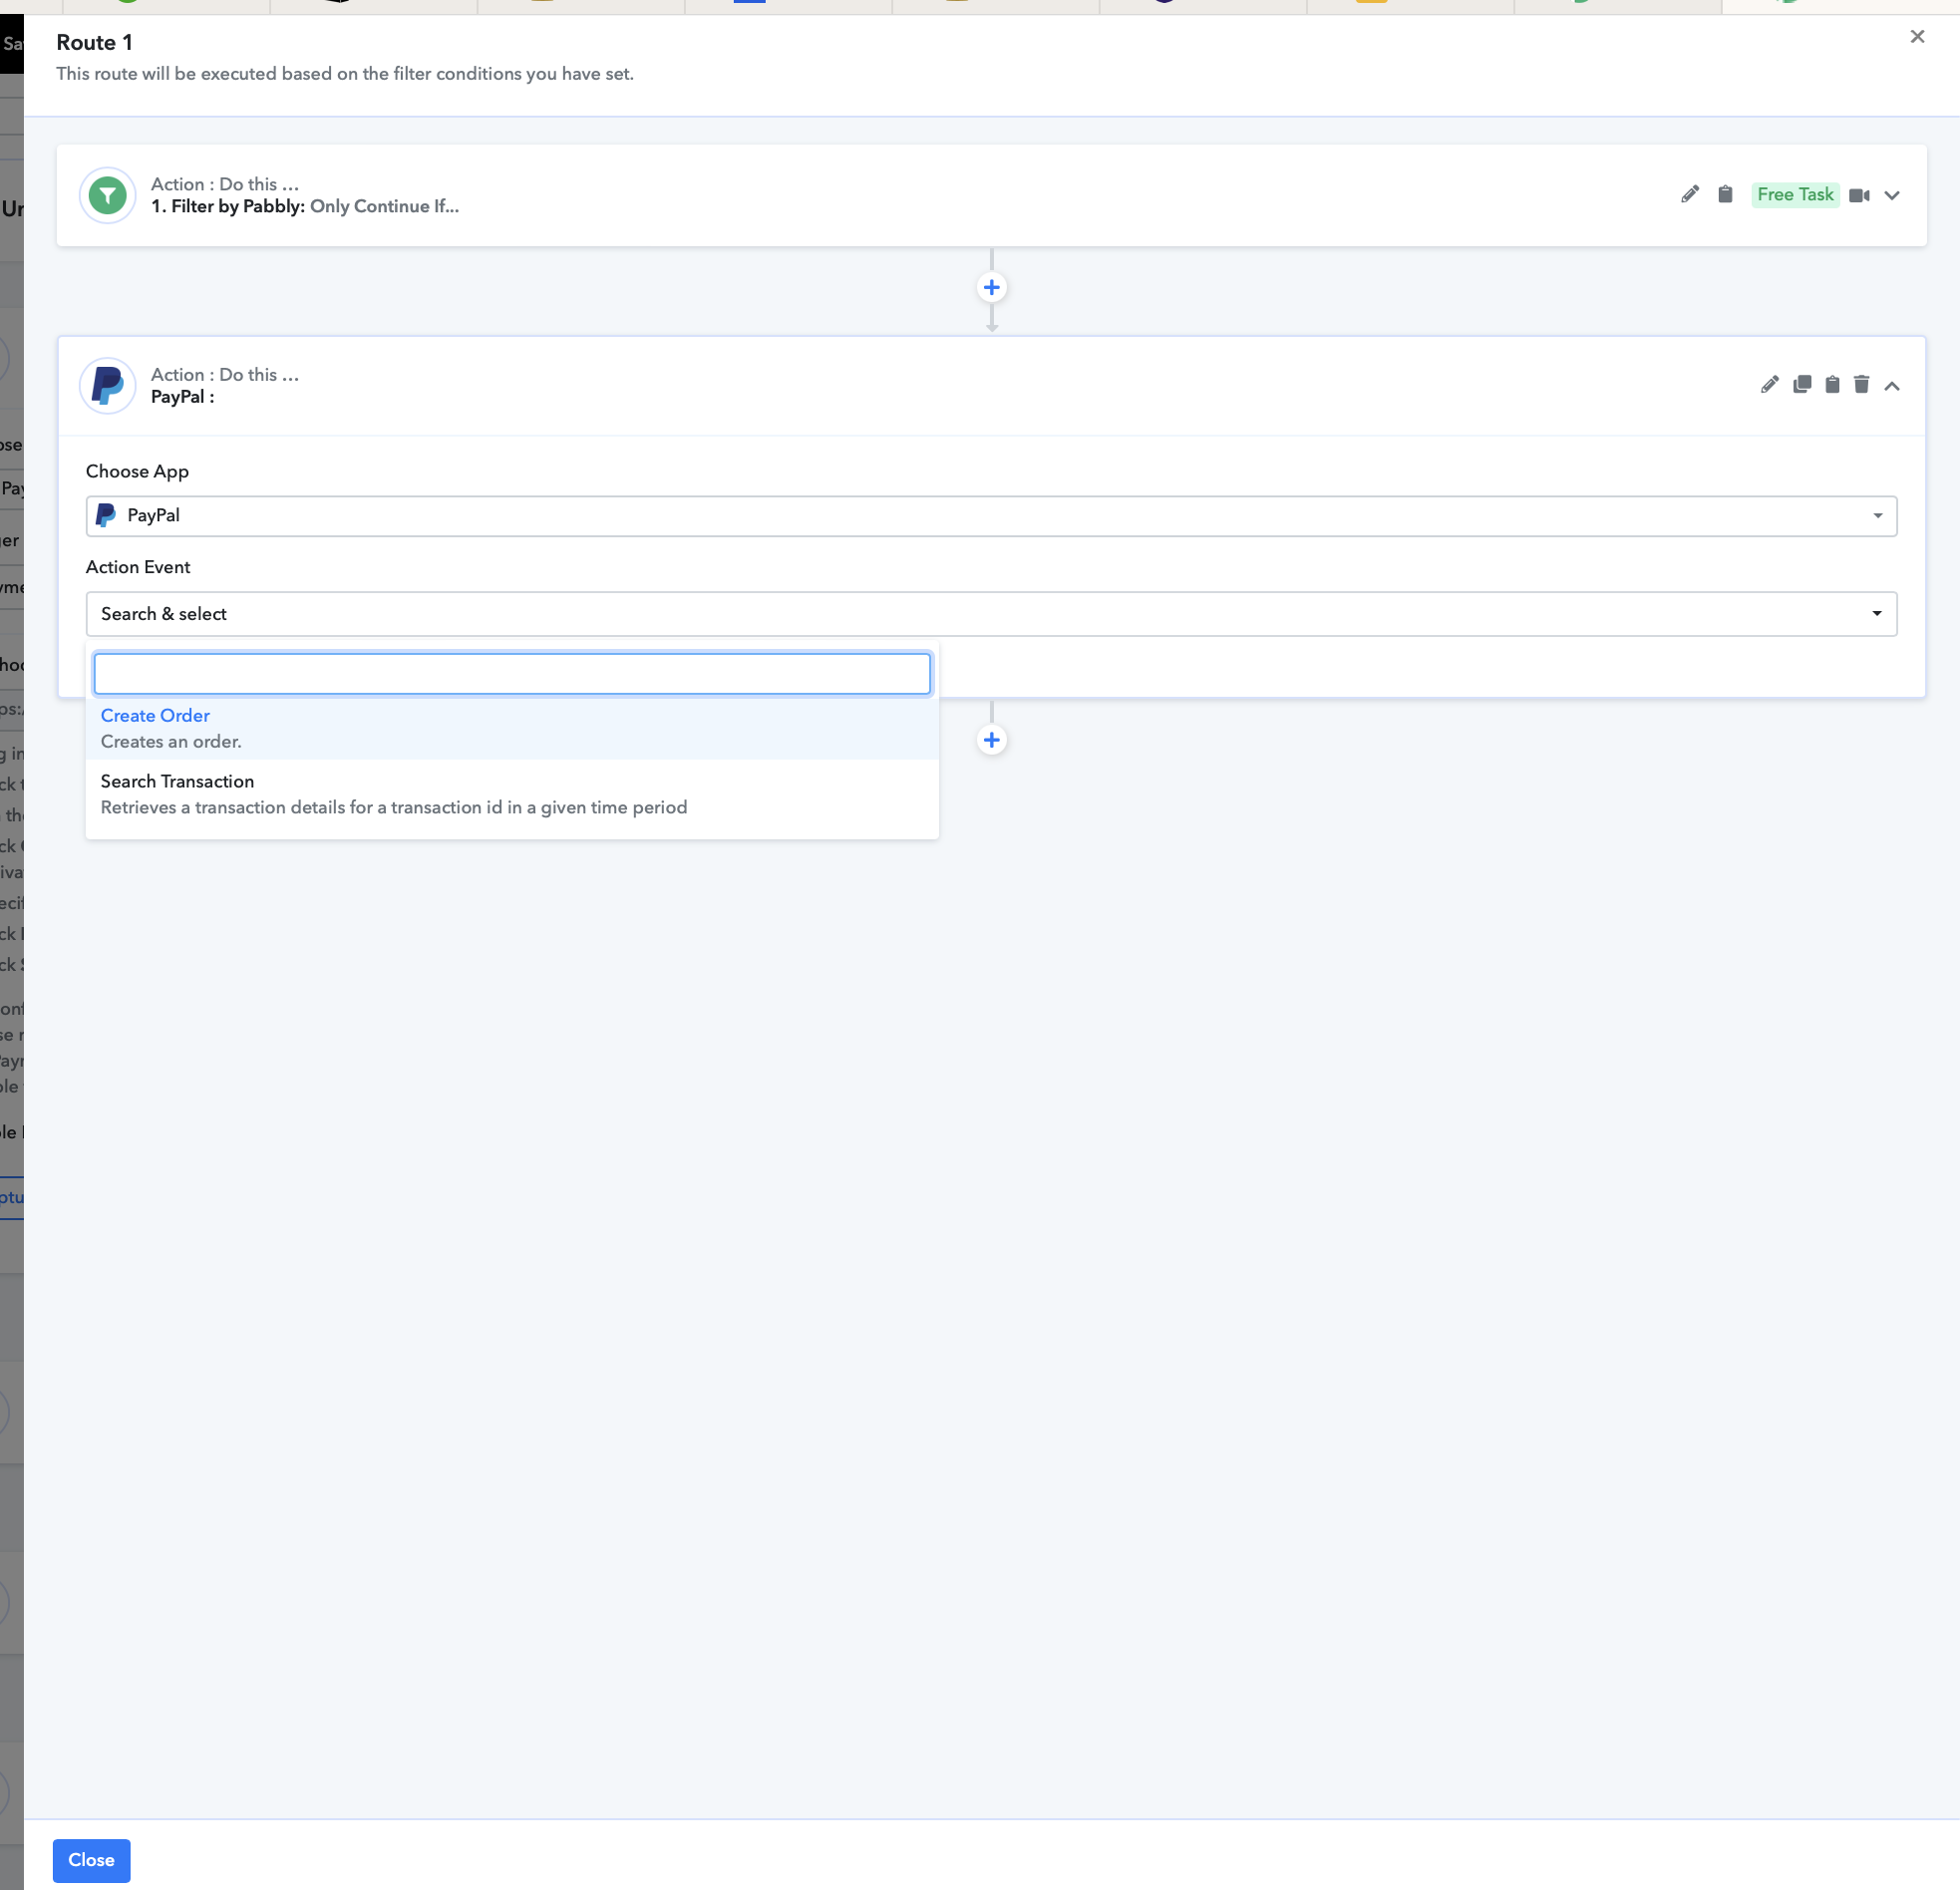1960x1890 pixels.
Task: Add a step between Filter and PayPal
Action: (x=991, y=288)
